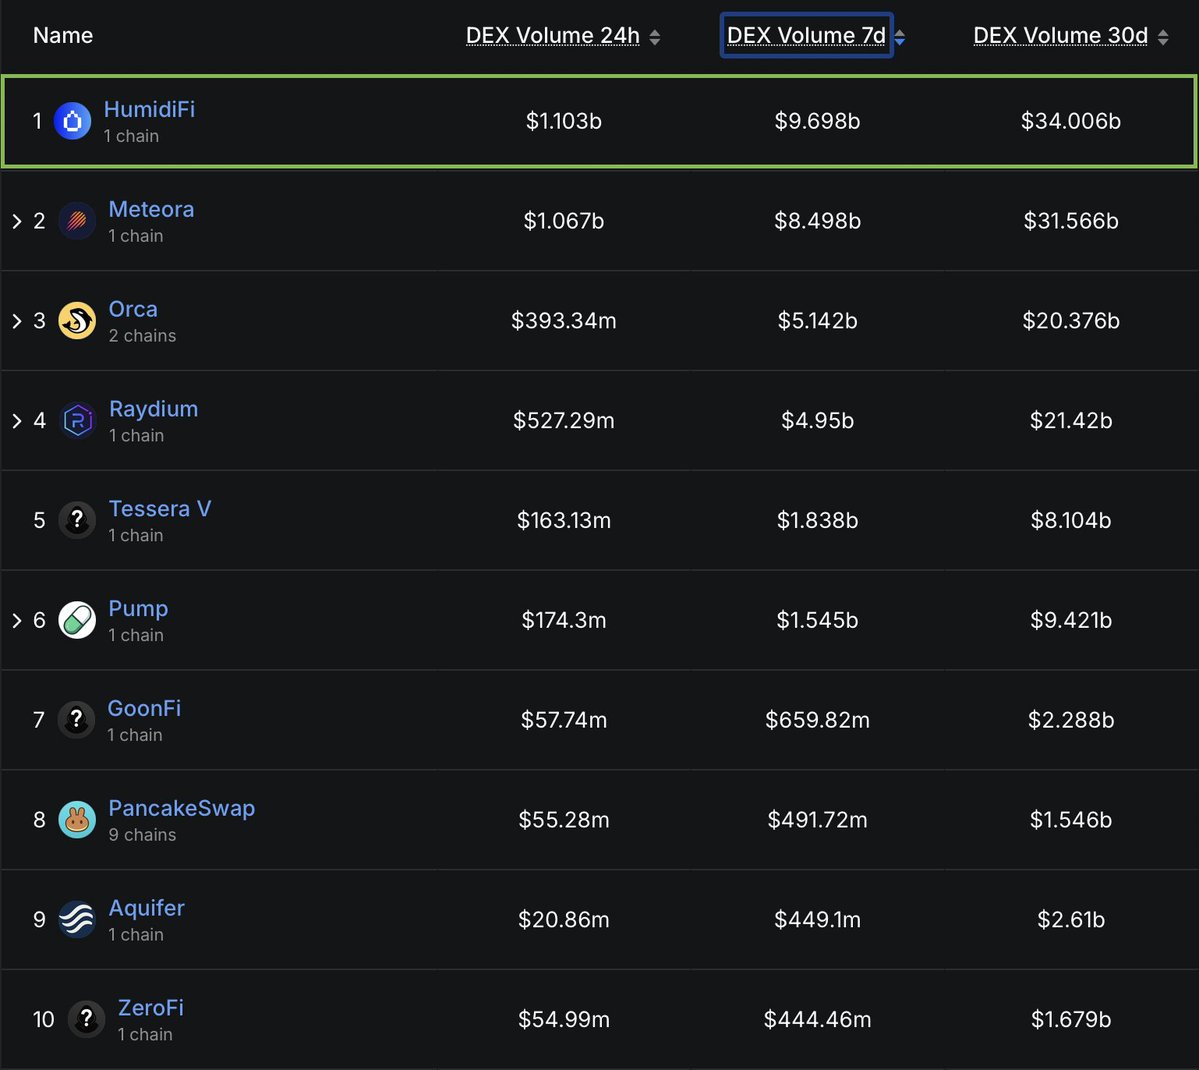The width and height of the screenshot is (1199, 1070).
Task: Open the GoonFi protocol link
Action: [145, 708]
